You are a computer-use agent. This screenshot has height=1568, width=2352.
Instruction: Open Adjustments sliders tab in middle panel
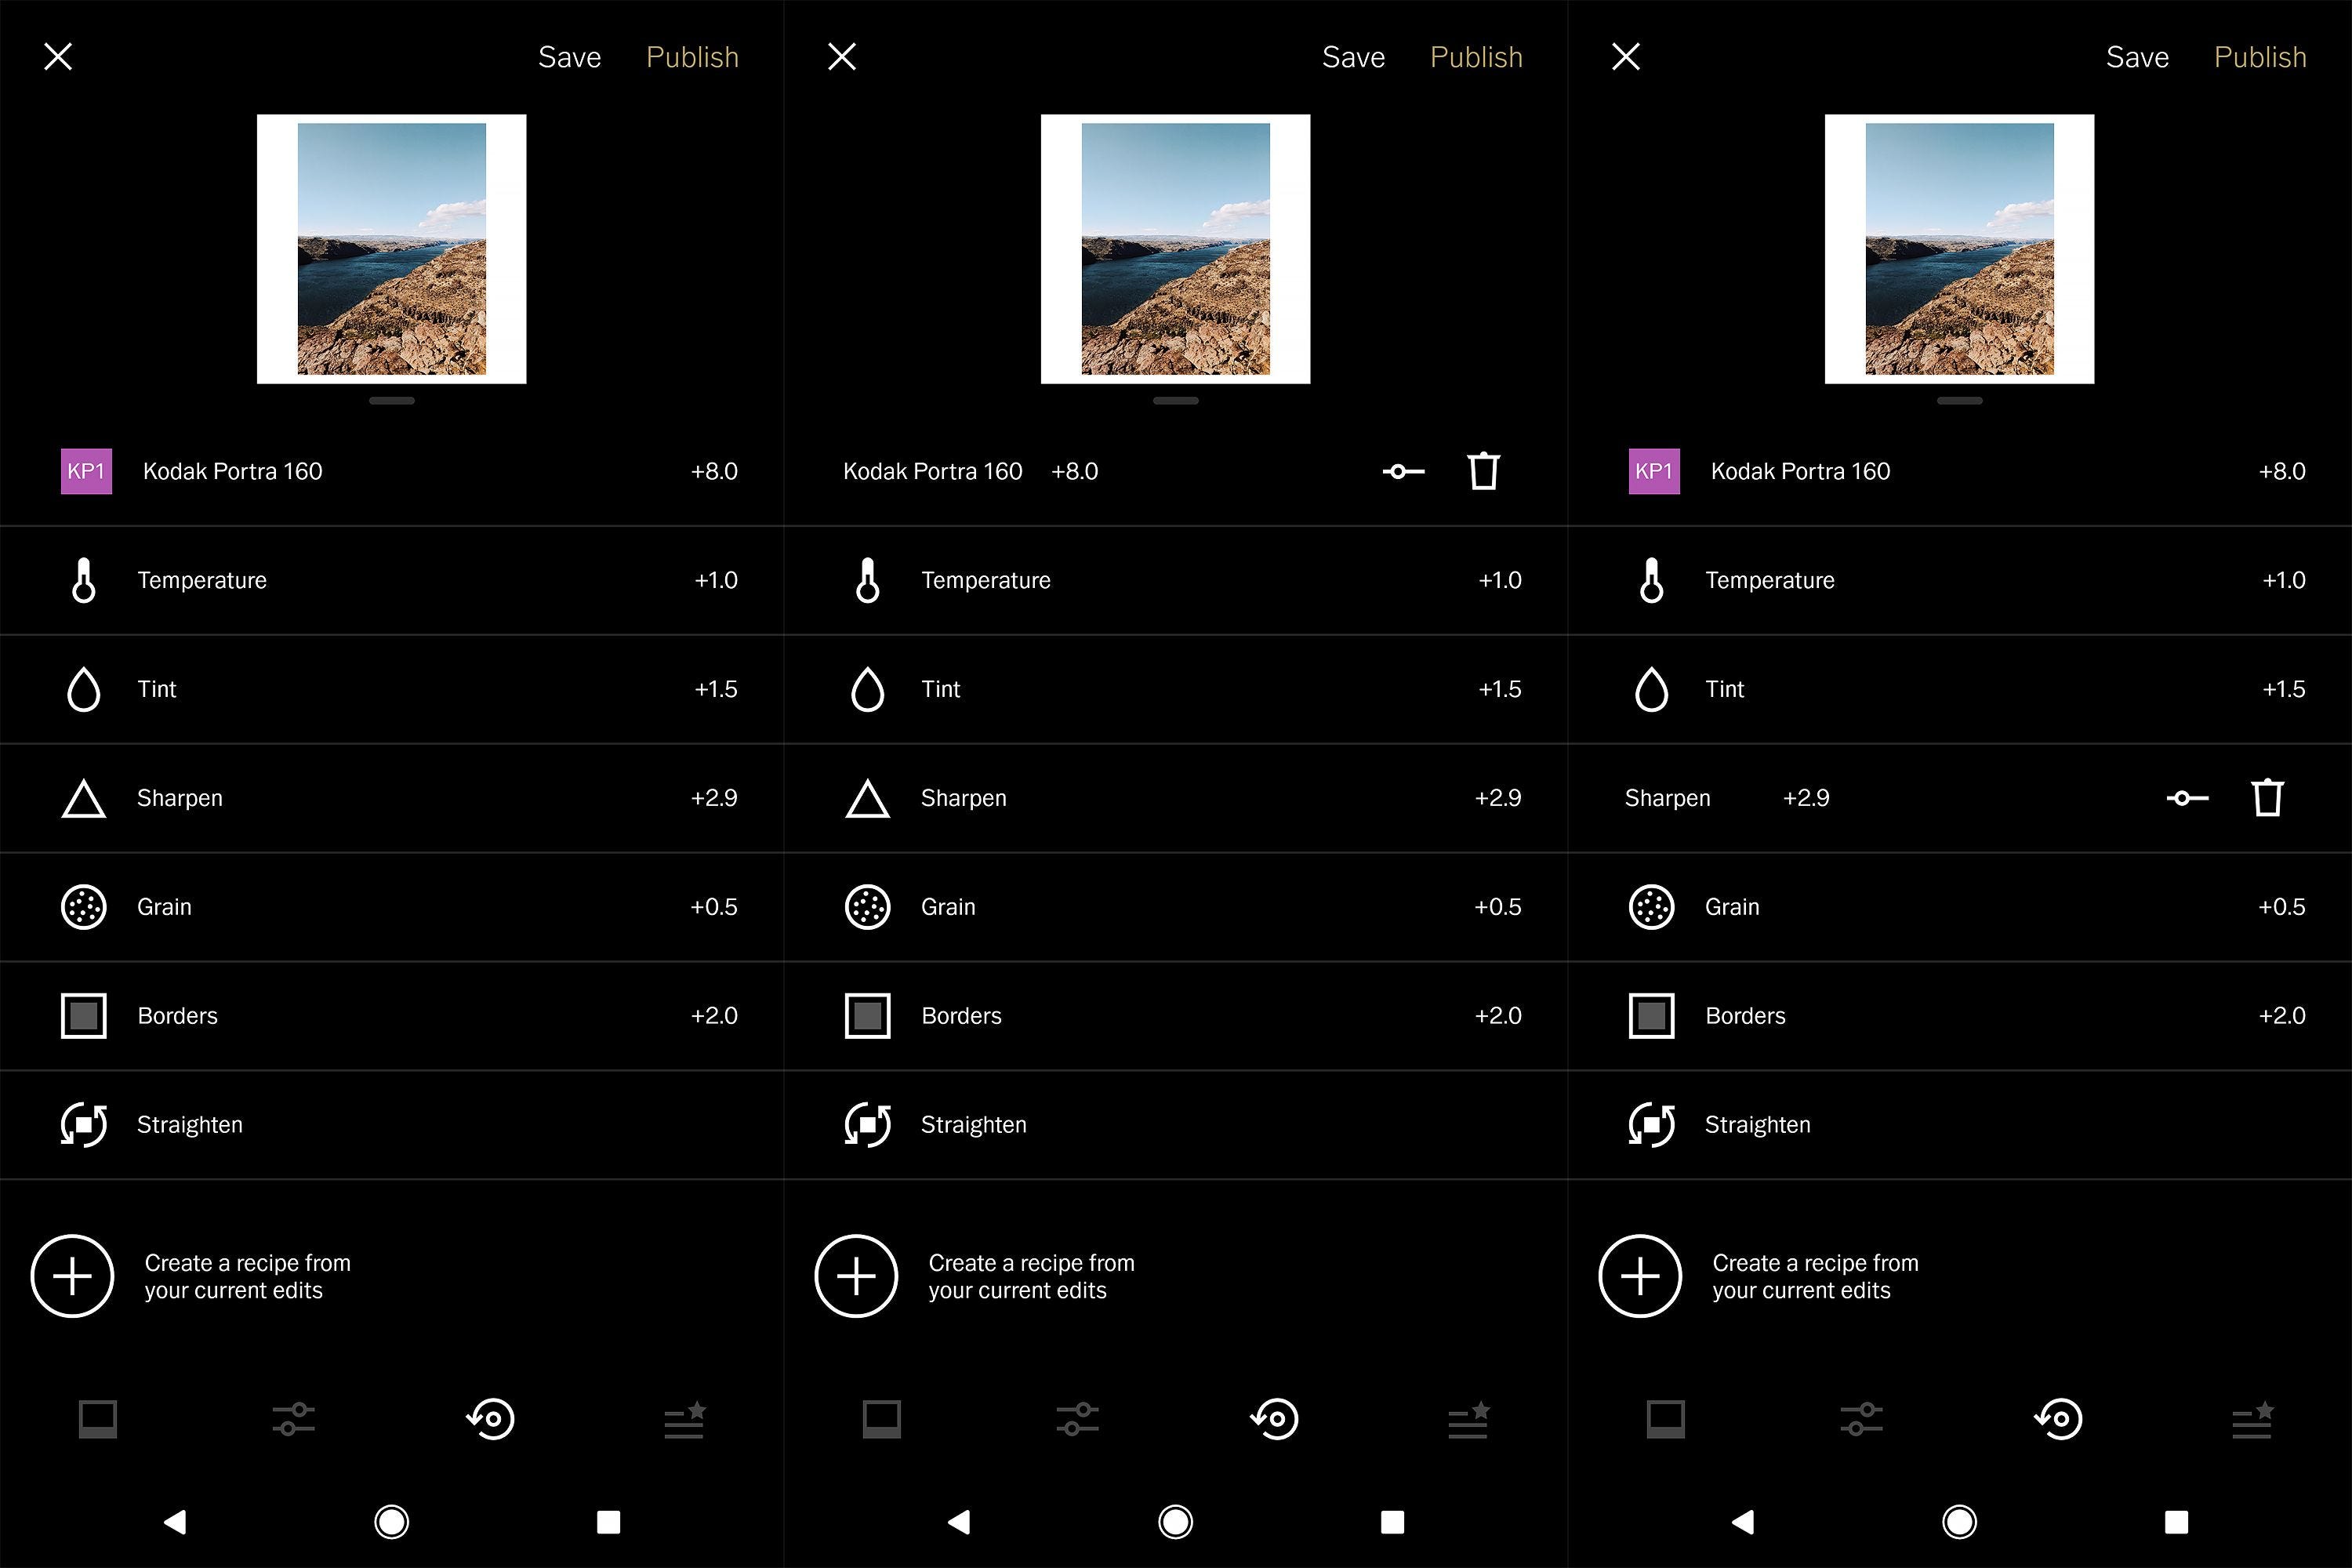(x=1078, y=1419)
